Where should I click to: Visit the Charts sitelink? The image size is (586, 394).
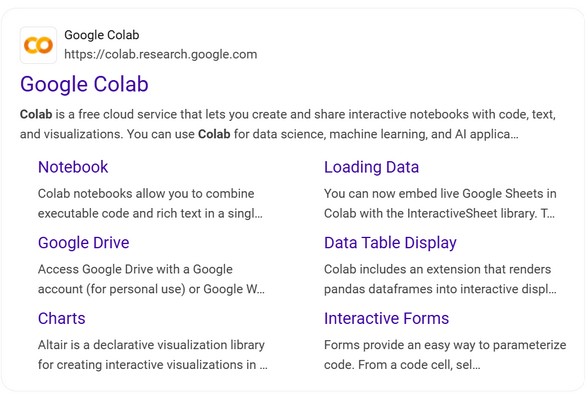[x=62, y=318]
